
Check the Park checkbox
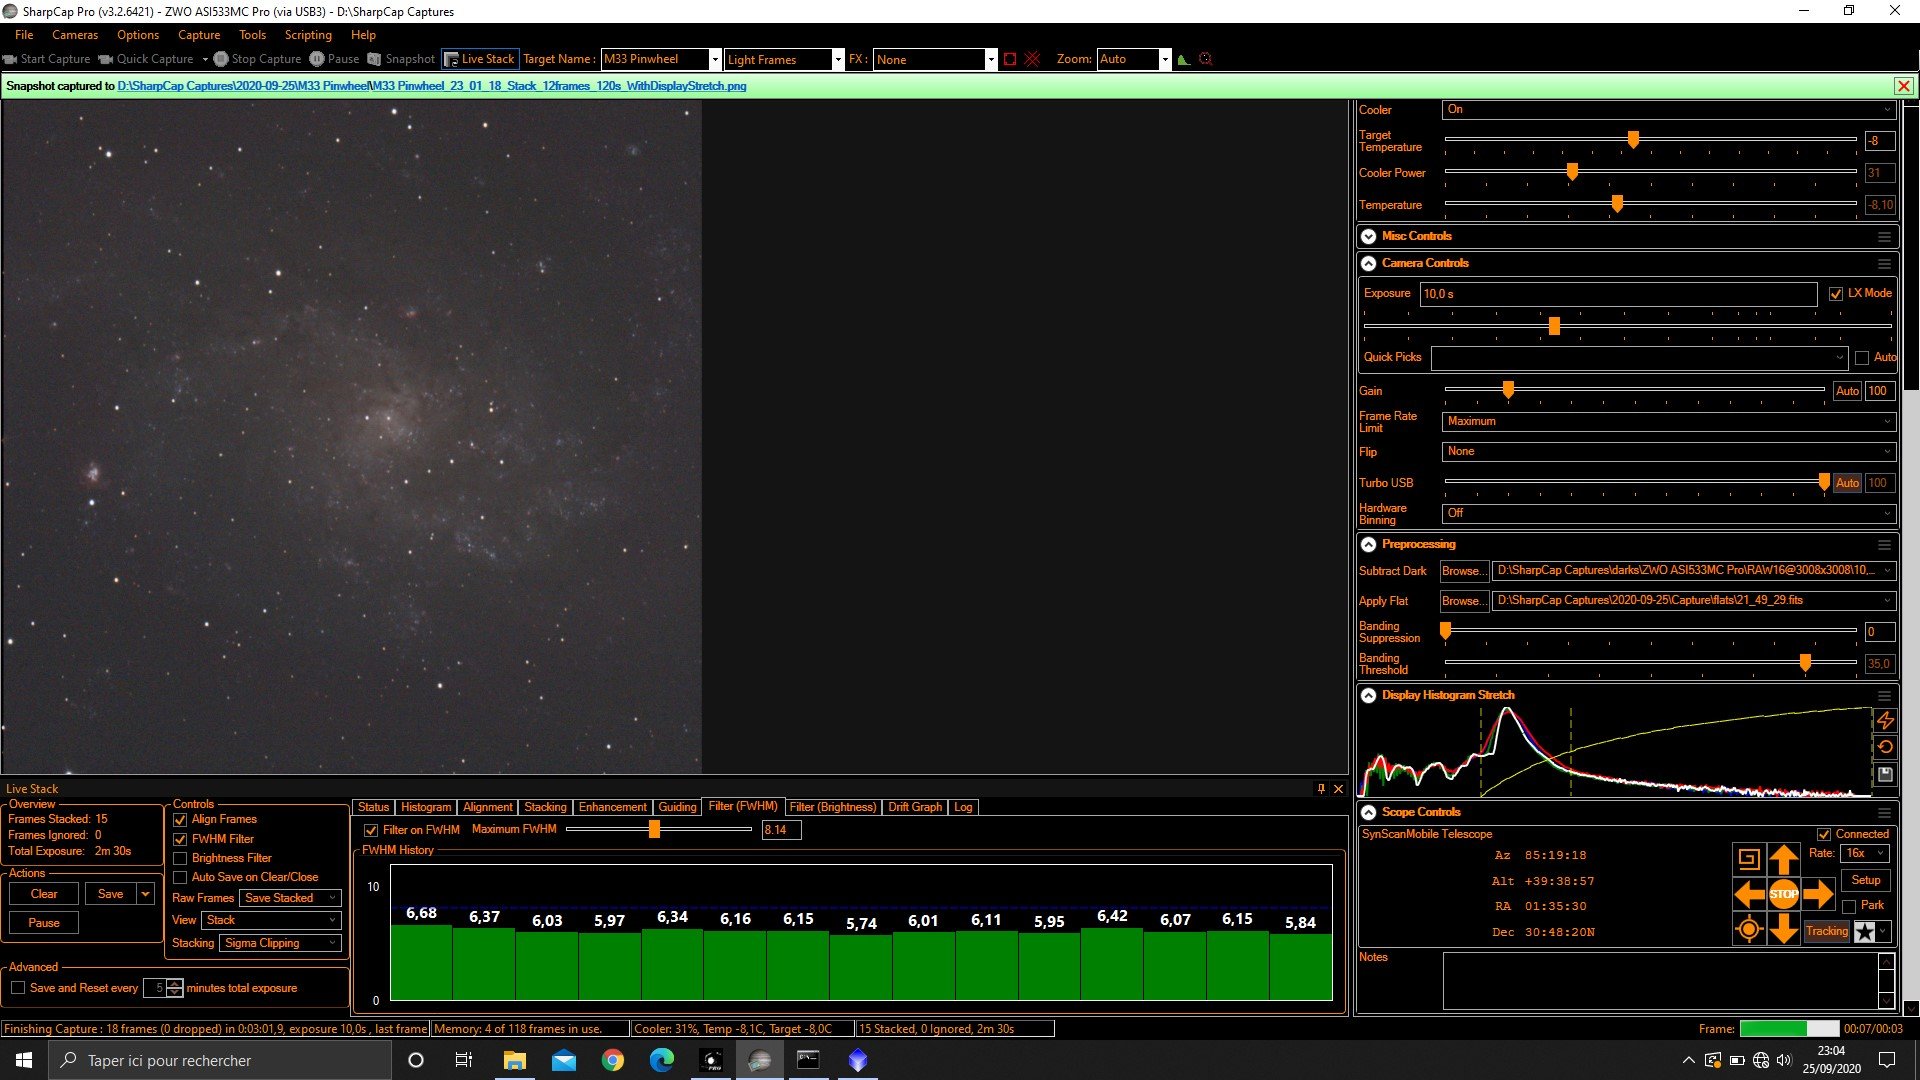pos(1849,907)
